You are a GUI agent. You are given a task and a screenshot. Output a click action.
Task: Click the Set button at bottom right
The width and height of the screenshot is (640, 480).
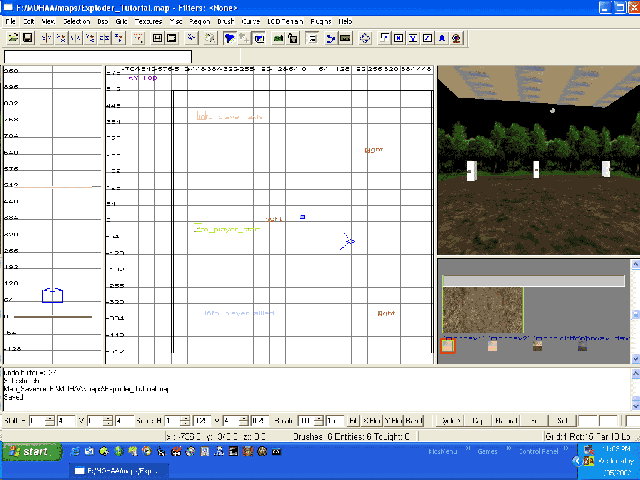[x=562, y=421]
